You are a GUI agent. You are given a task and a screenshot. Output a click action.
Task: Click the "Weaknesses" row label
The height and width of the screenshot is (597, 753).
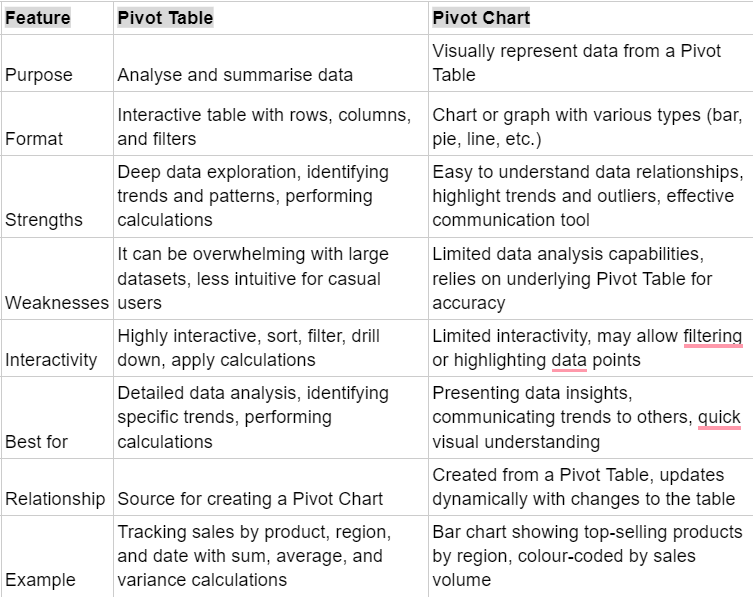click(56, 302)
